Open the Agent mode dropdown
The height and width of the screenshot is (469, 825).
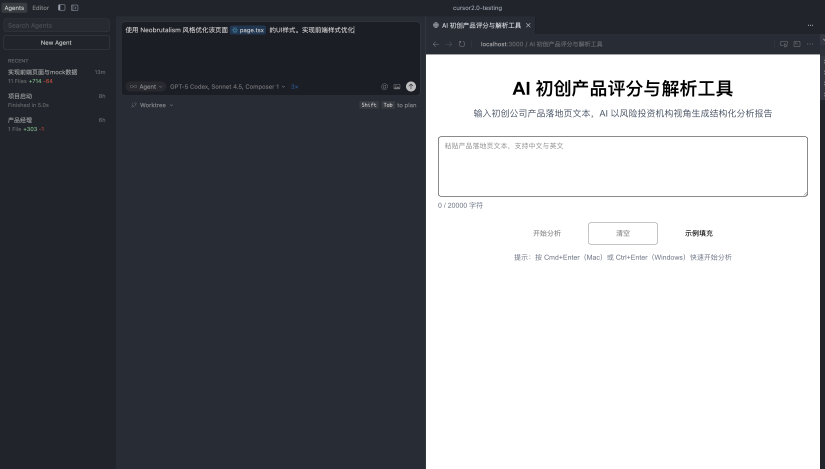147,87
